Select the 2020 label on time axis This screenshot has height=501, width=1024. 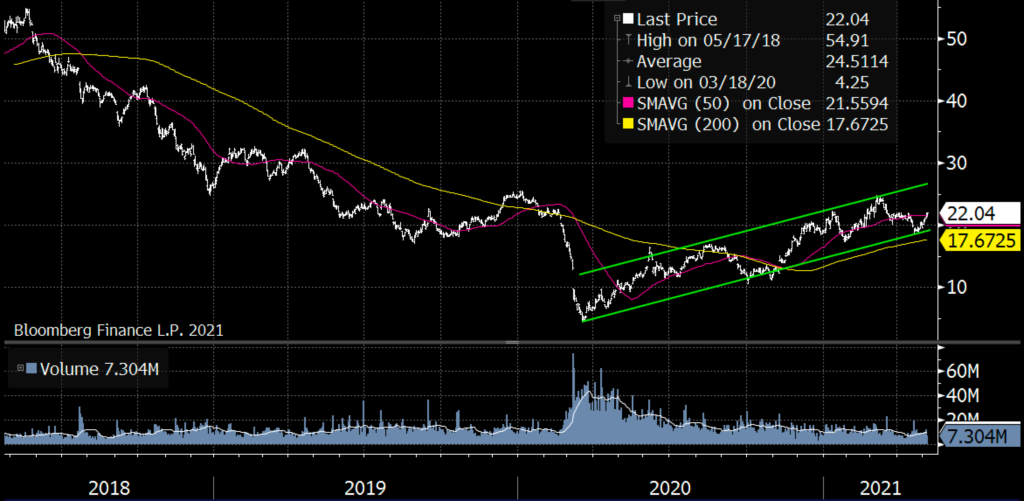click(671, 488)
